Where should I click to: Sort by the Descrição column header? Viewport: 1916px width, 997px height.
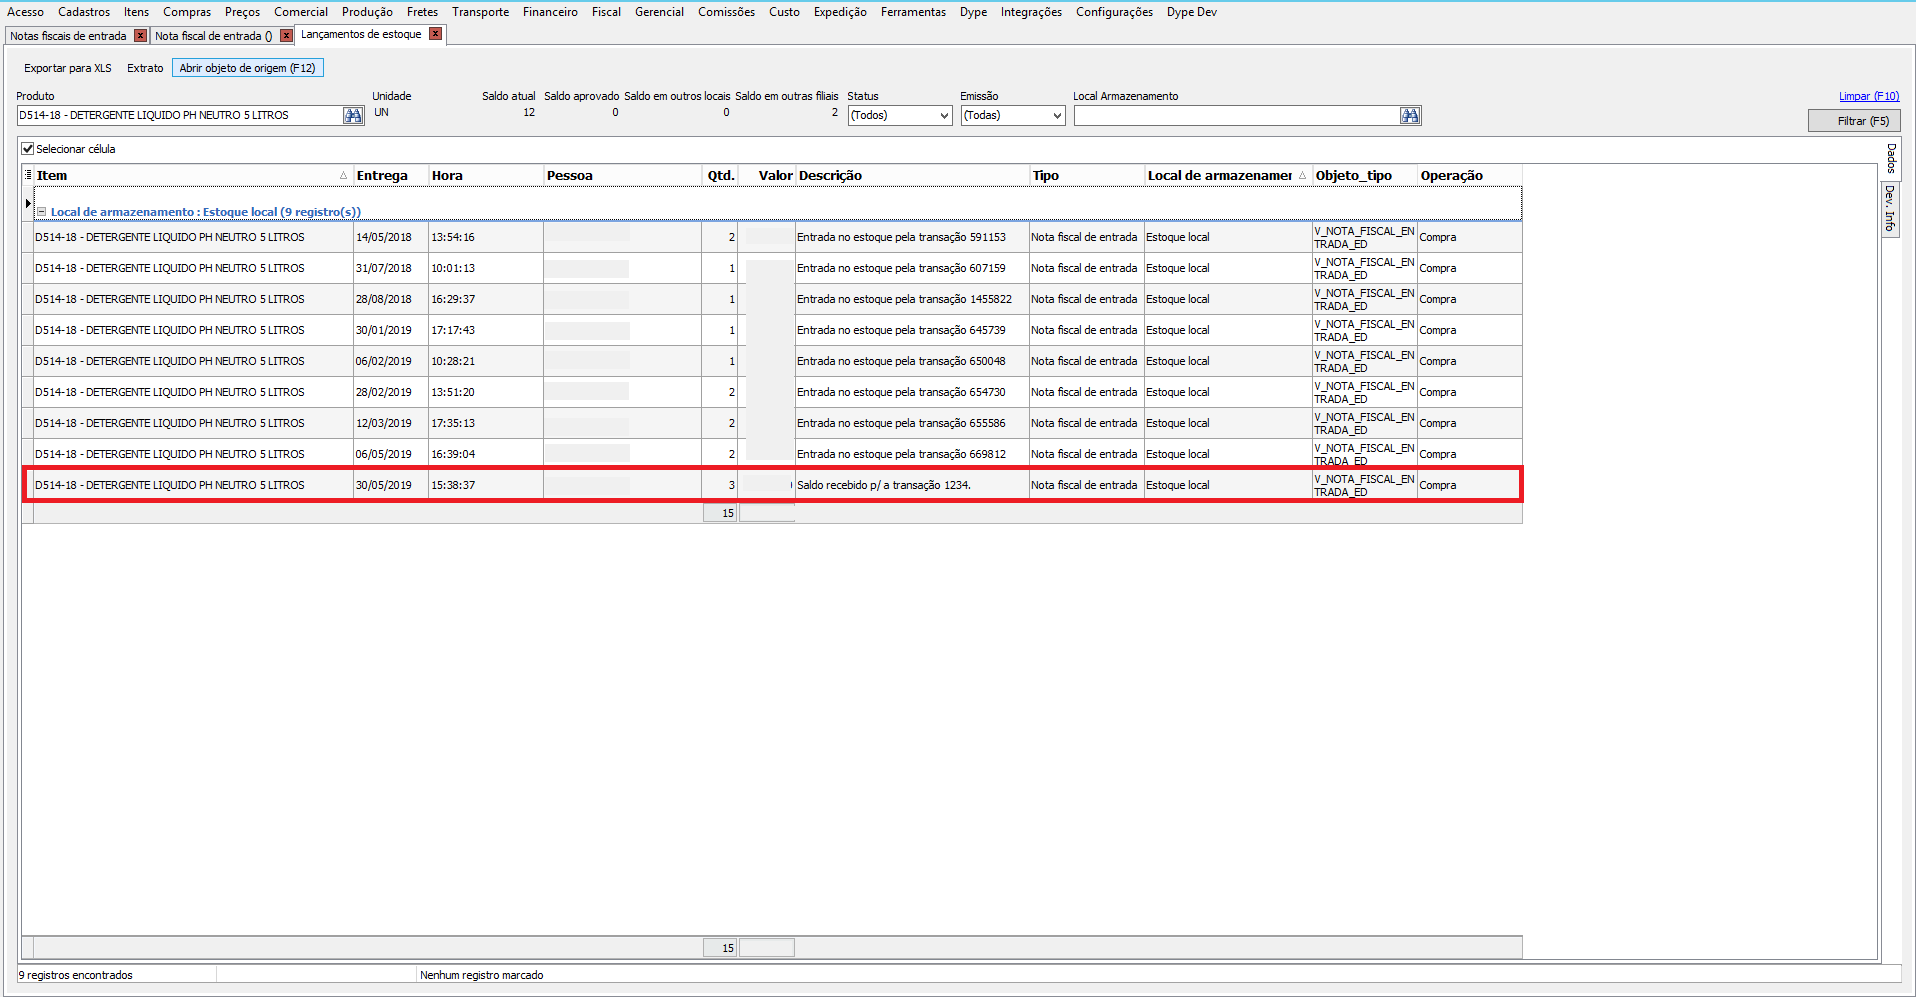[x=913, y=176]
